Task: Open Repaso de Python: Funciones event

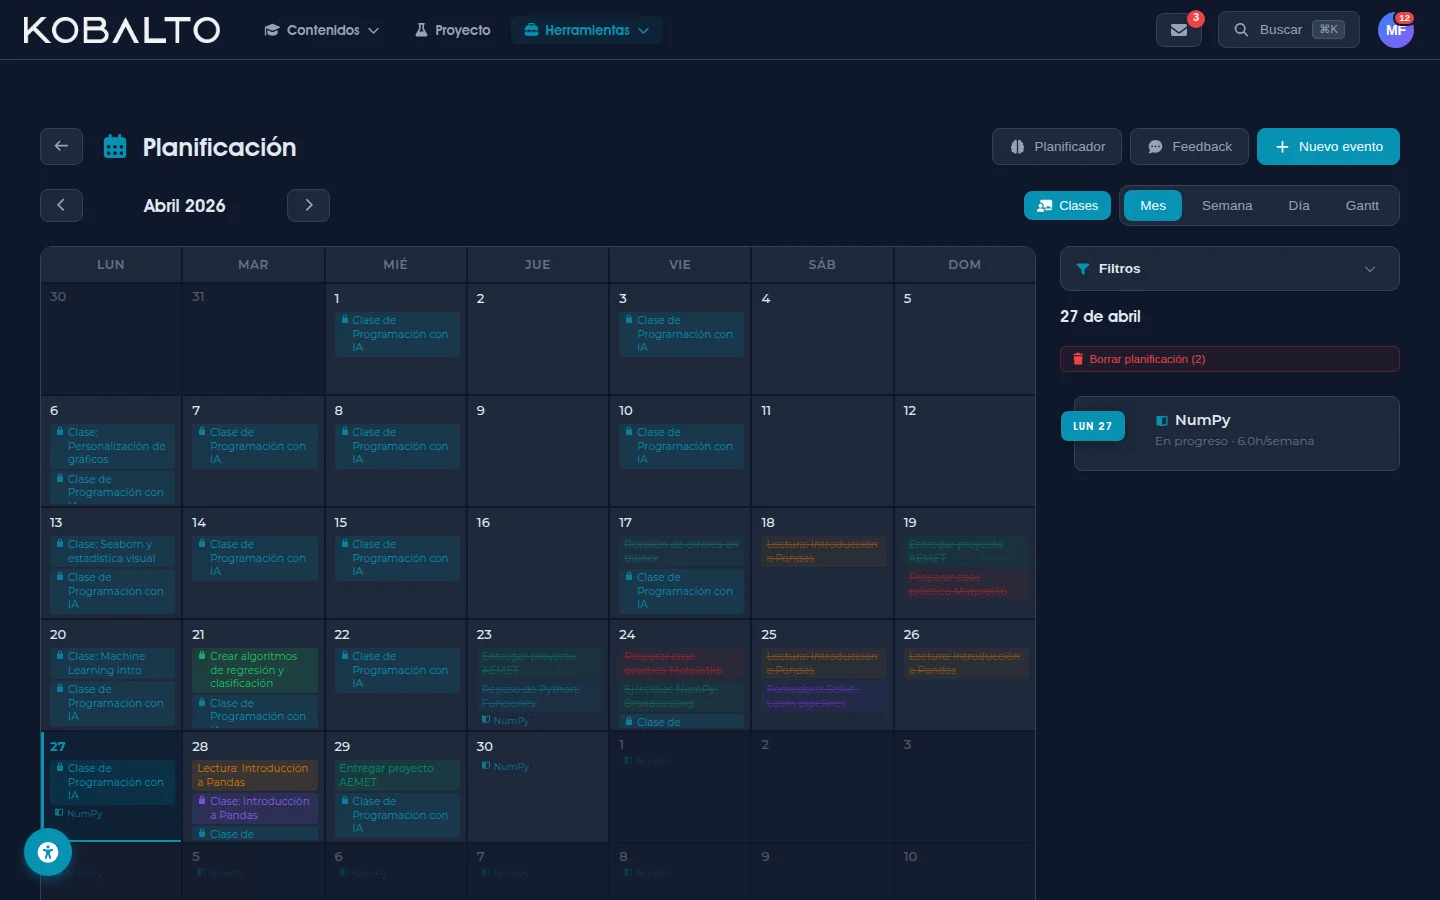Action: [540, 697]
